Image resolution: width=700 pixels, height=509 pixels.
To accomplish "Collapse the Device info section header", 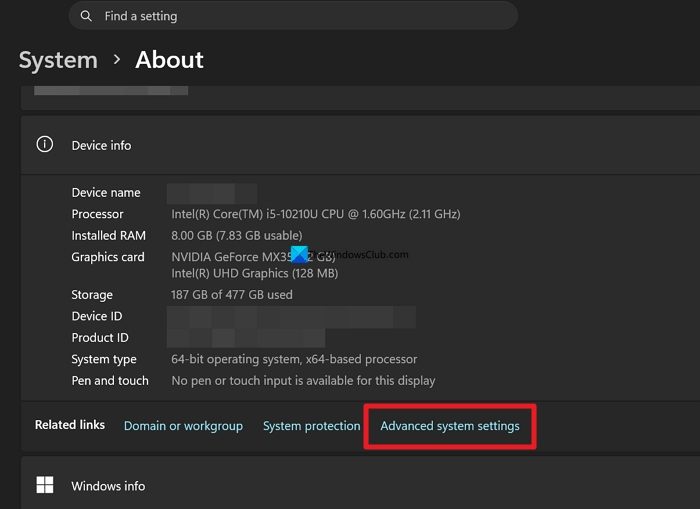I will (360, 145).
